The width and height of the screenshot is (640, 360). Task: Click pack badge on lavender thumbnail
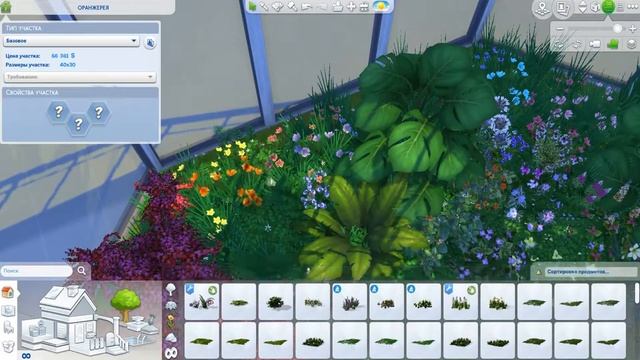coord(337,289)
